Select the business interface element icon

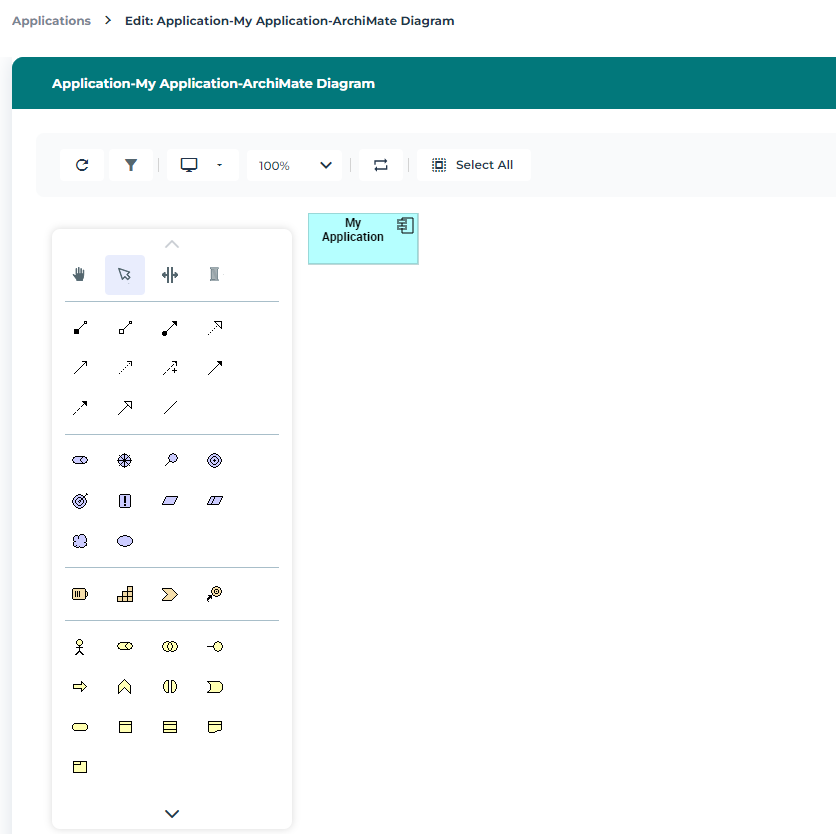tap(214, 647)
